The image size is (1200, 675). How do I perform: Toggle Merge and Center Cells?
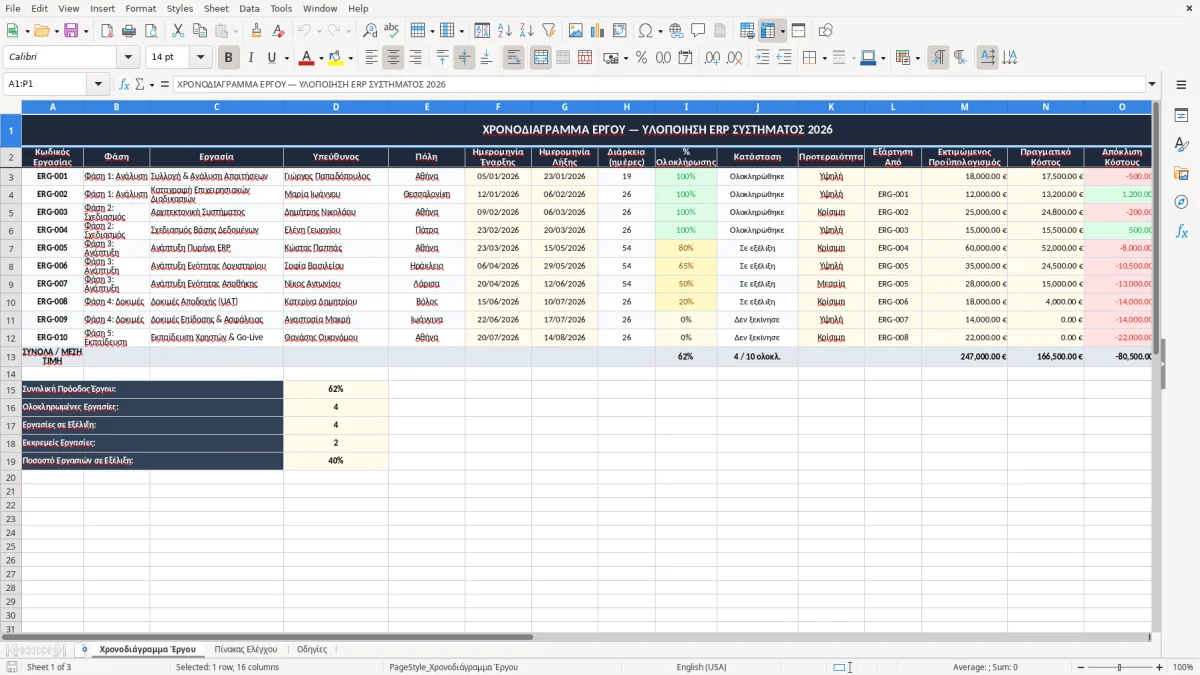[541, 58]
